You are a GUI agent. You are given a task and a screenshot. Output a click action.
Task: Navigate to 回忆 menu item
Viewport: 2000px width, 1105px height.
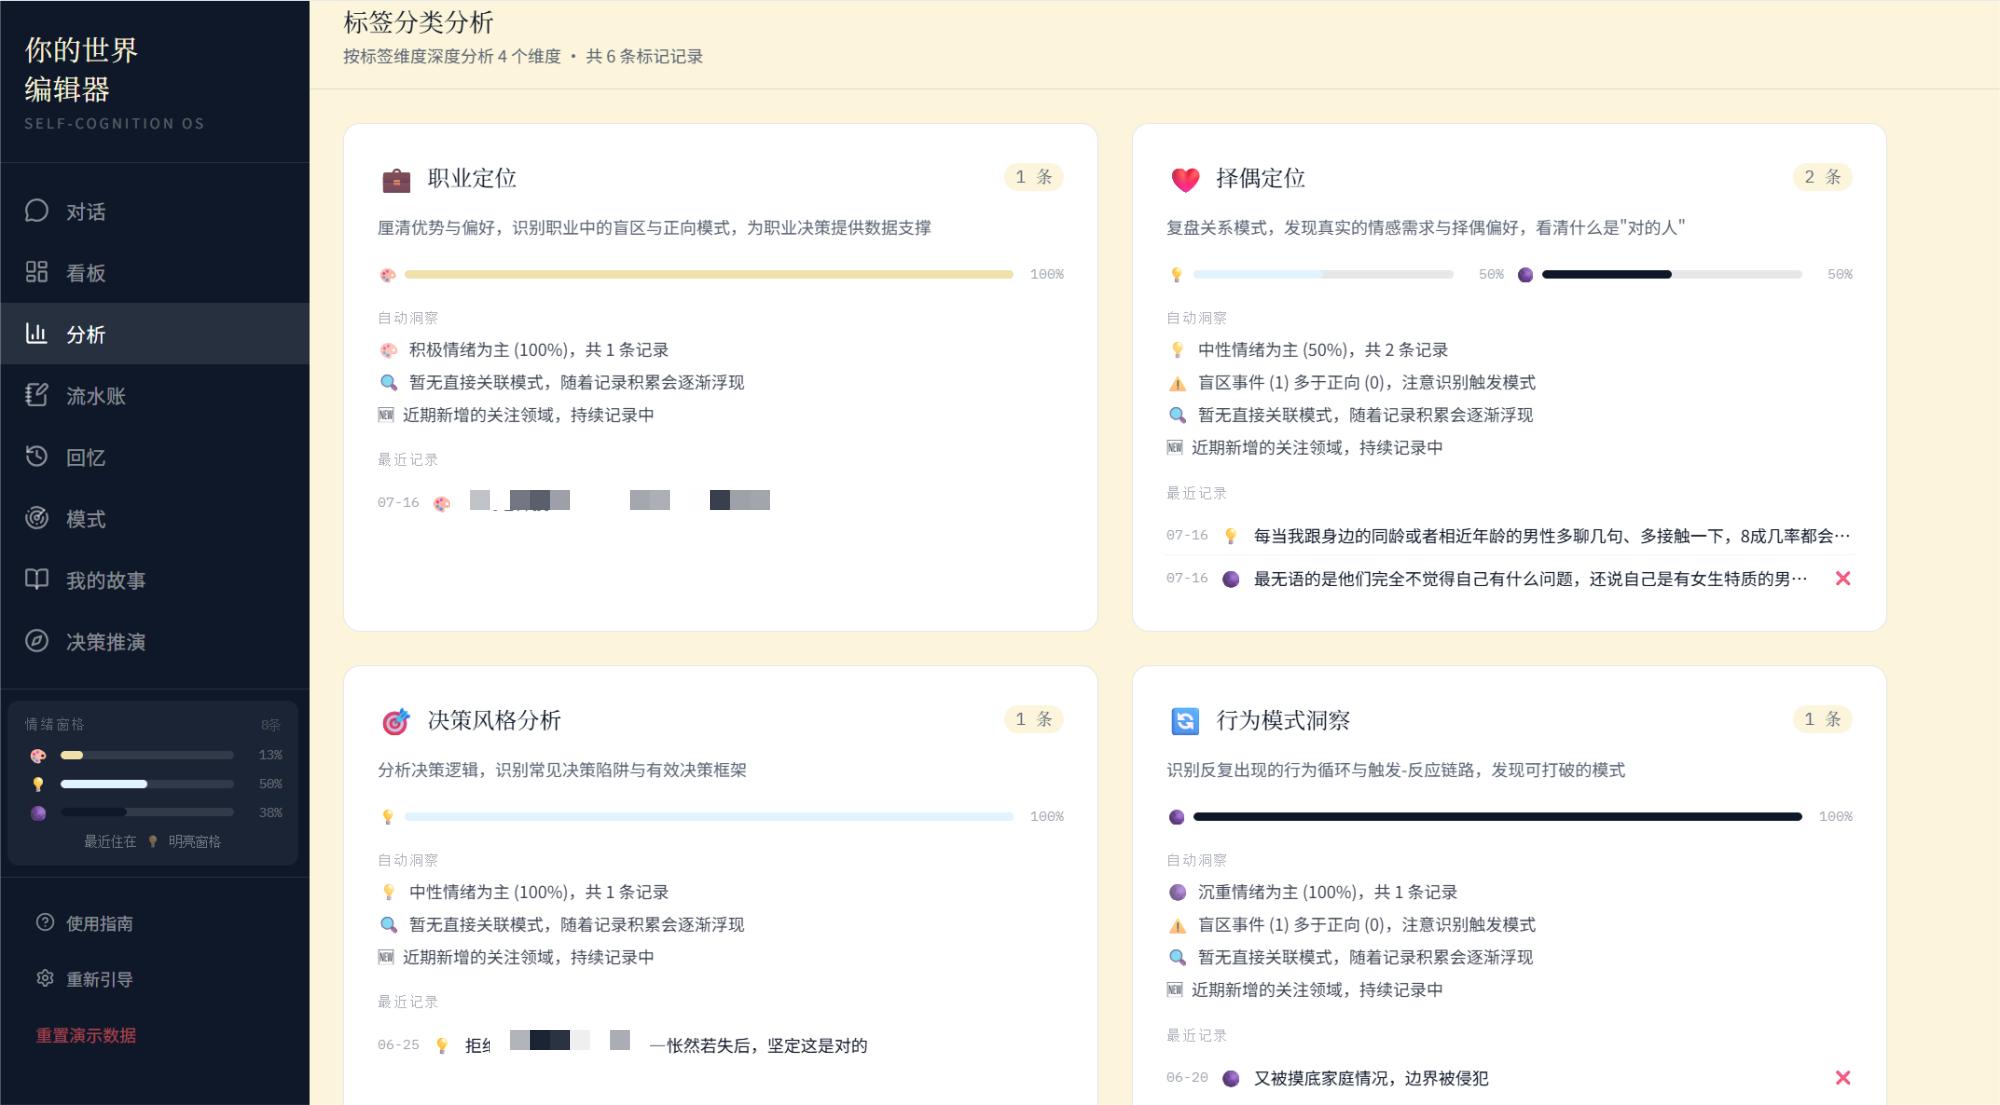(155, 456)
